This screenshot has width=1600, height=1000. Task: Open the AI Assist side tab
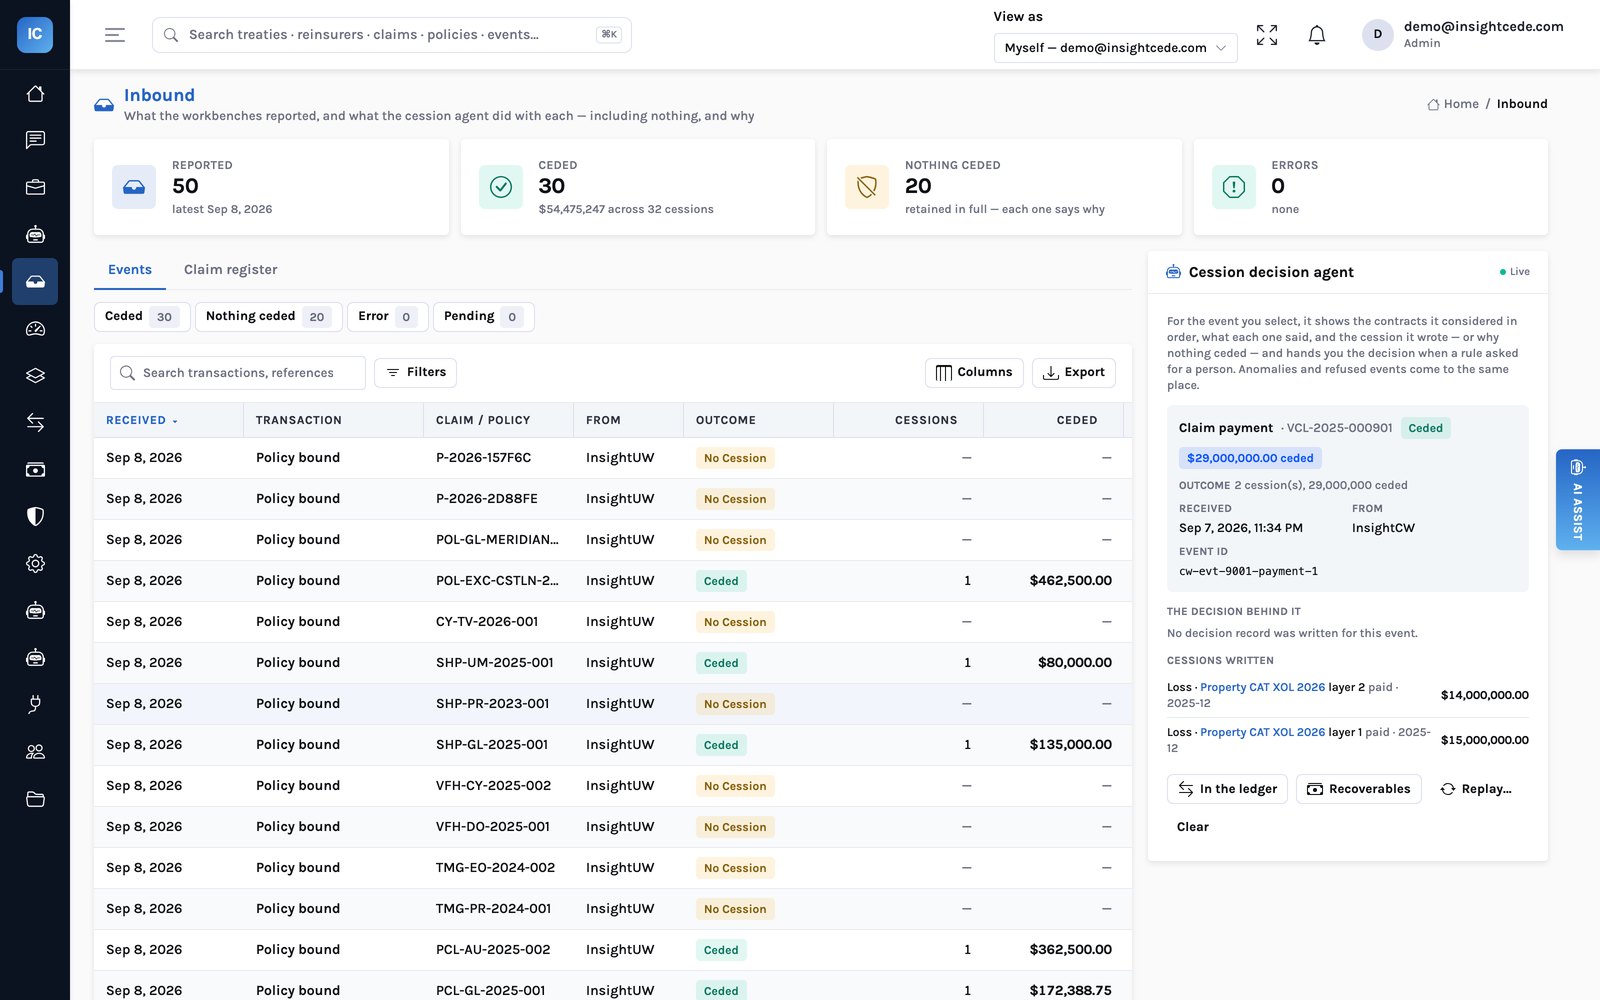[x=1578, y=499]
